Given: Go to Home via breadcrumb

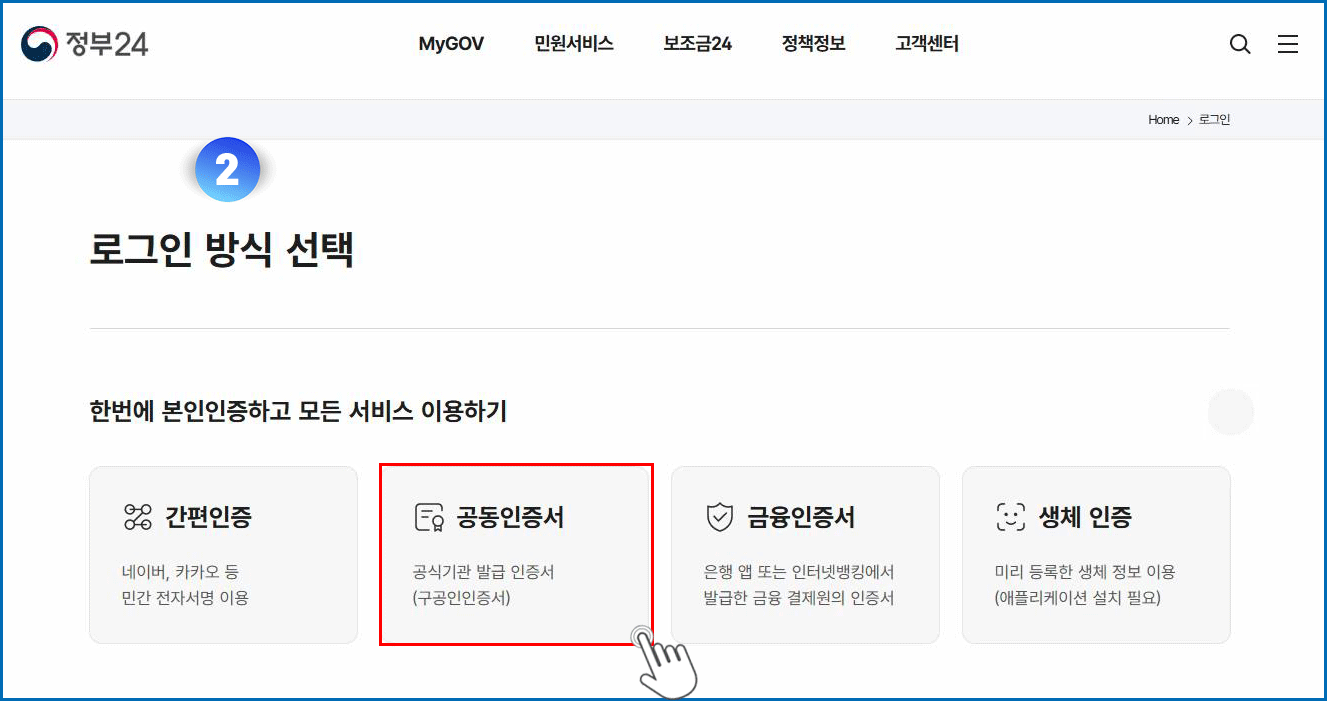Looking at the screenshot, I should coord(1164,120).
